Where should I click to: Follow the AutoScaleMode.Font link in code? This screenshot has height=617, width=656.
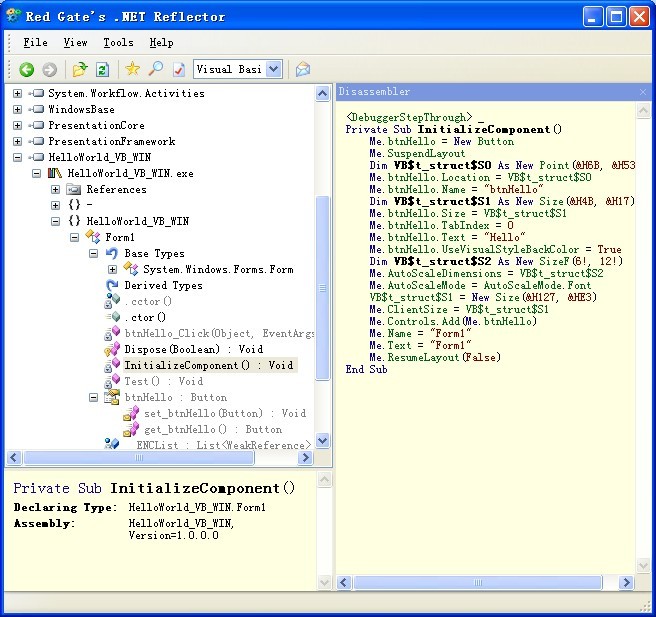tap(537, 285)
